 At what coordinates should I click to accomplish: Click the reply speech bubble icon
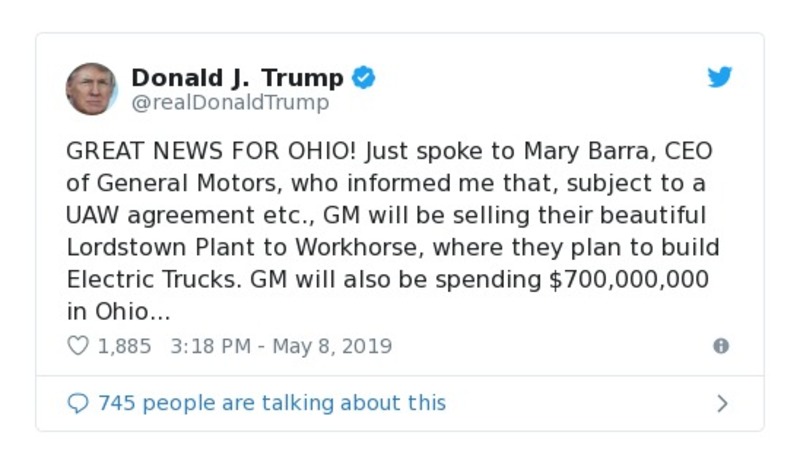pyautogui.click(x=77, y=403)
